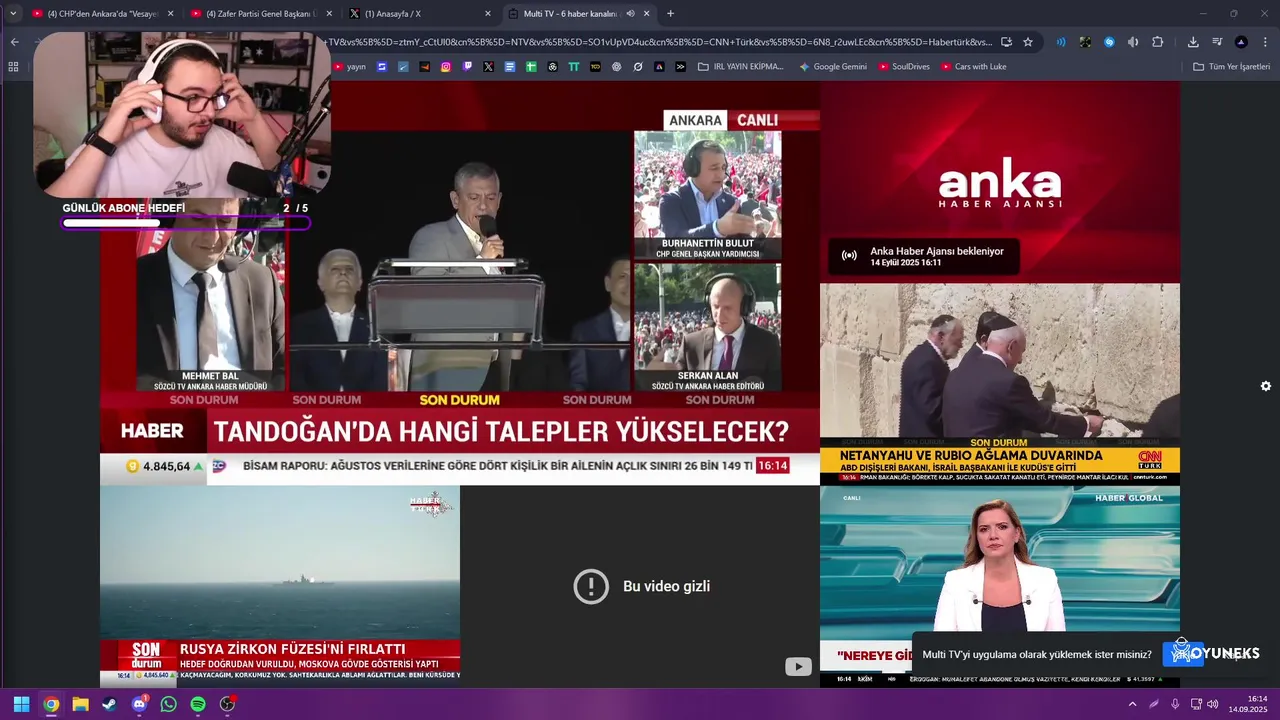Close the Zafer Partisi tab
Viewport: 1280px width, 720px height.
coord(329,14)
